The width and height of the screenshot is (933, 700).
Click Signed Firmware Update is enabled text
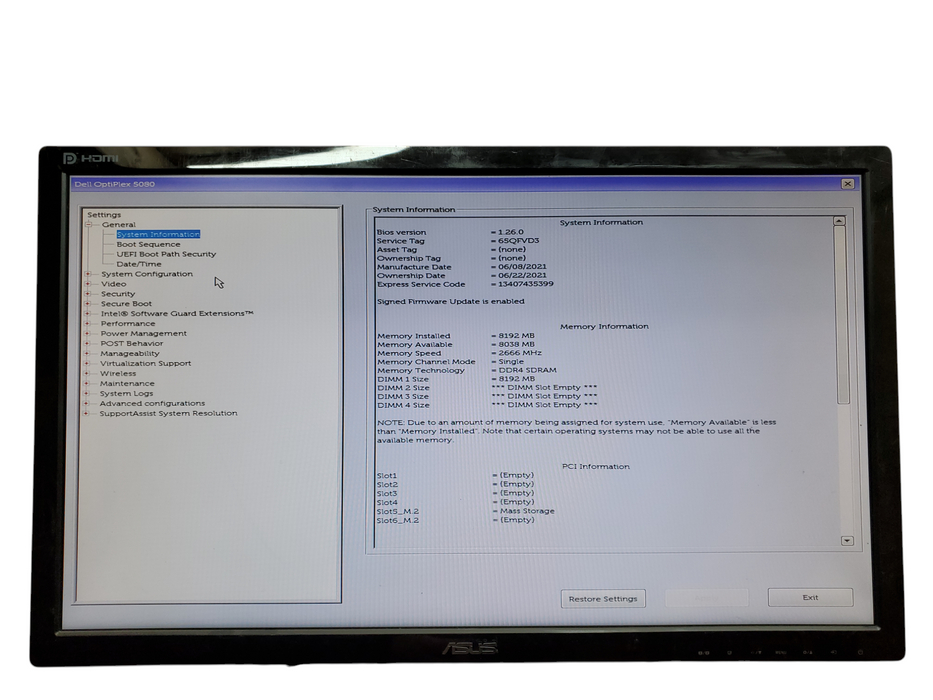point(450,302)
